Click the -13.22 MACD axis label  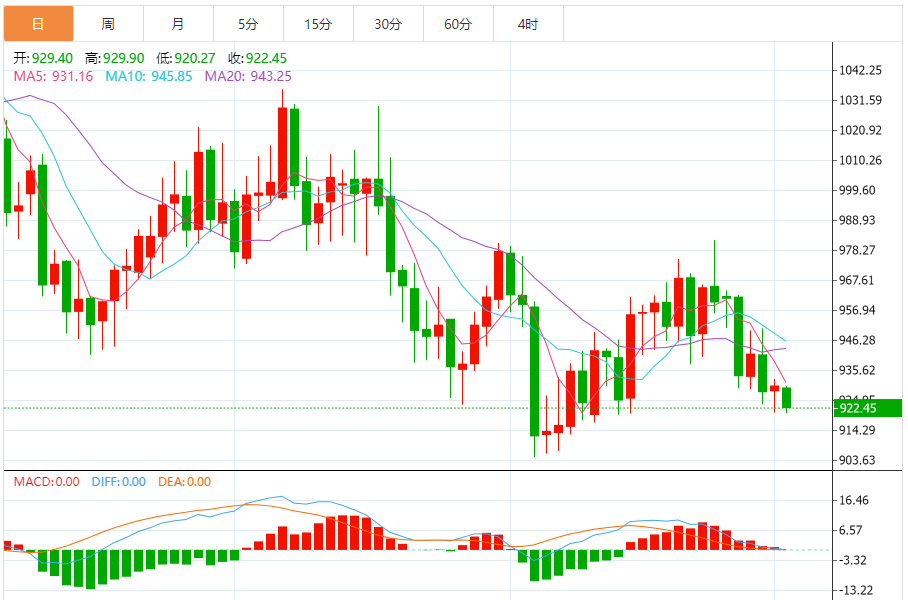pyautogui.click(x=856, y=591)
